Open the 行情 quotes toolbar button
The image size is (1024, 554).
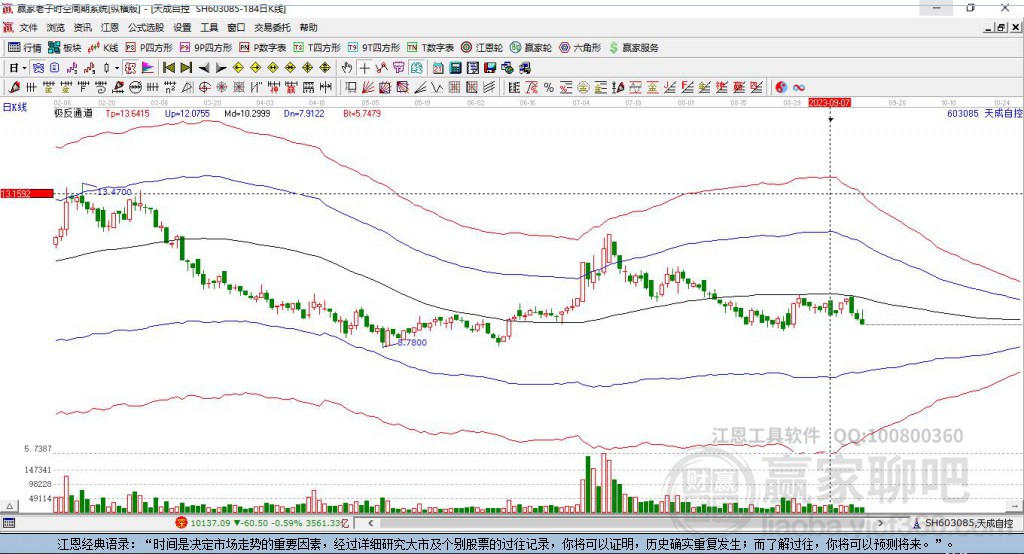(x=25, y=48)
